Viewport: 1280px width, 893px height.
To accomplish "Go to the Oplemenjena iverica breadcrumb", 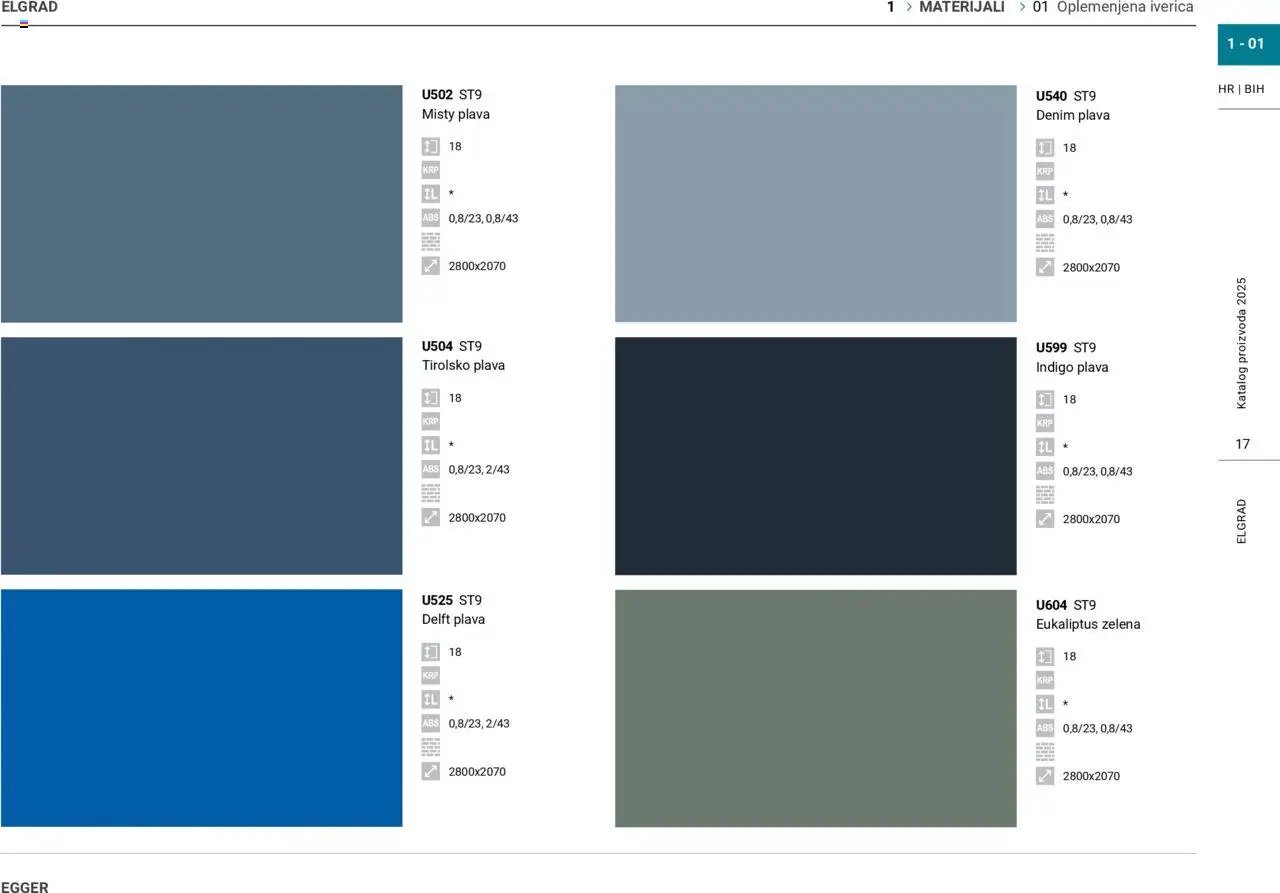I will (x=1124, y=7).
